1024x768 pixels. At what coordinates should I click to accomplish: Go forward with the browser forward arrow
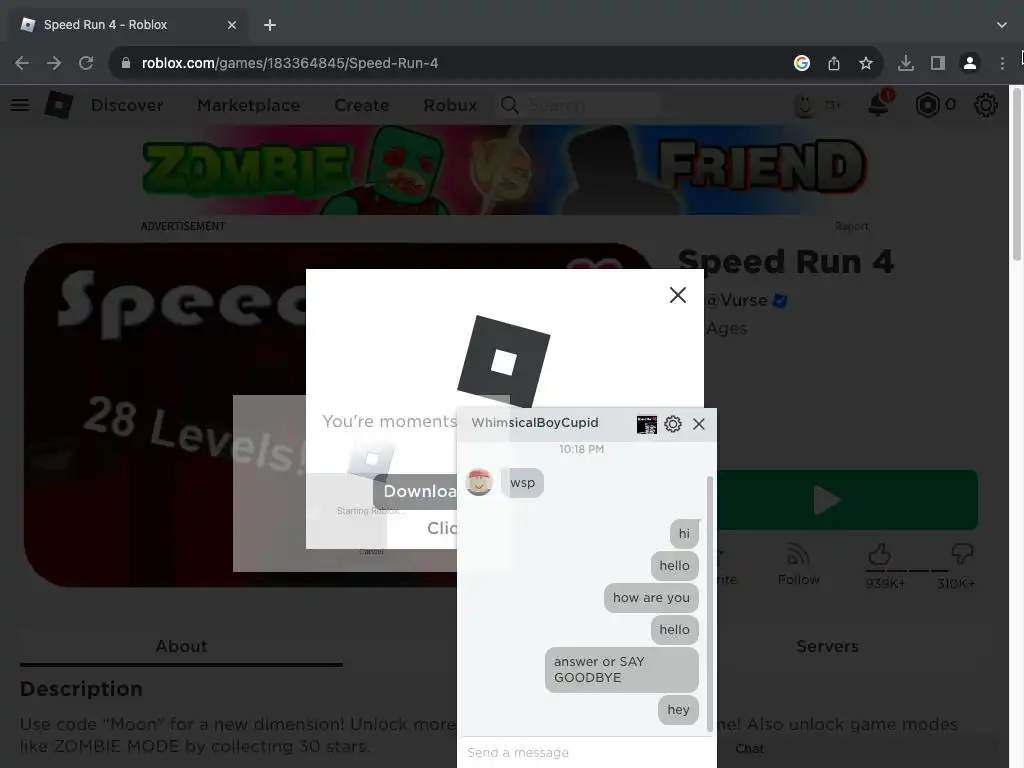pos(54,63)
